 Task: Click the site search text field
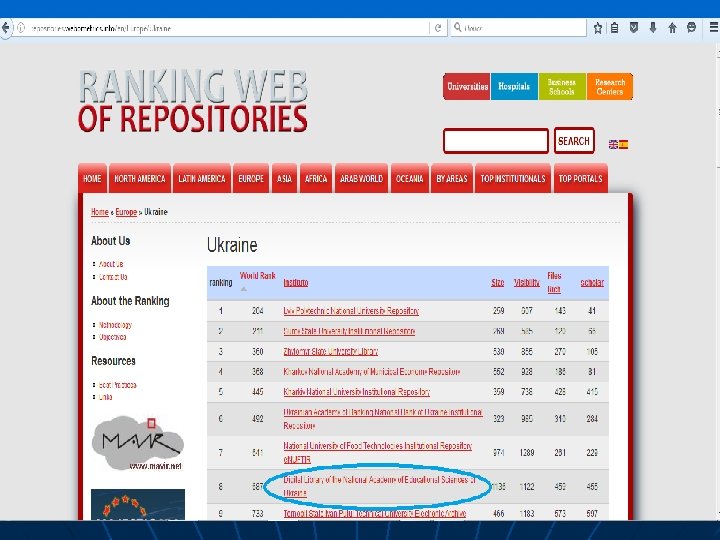pos(495,141)
